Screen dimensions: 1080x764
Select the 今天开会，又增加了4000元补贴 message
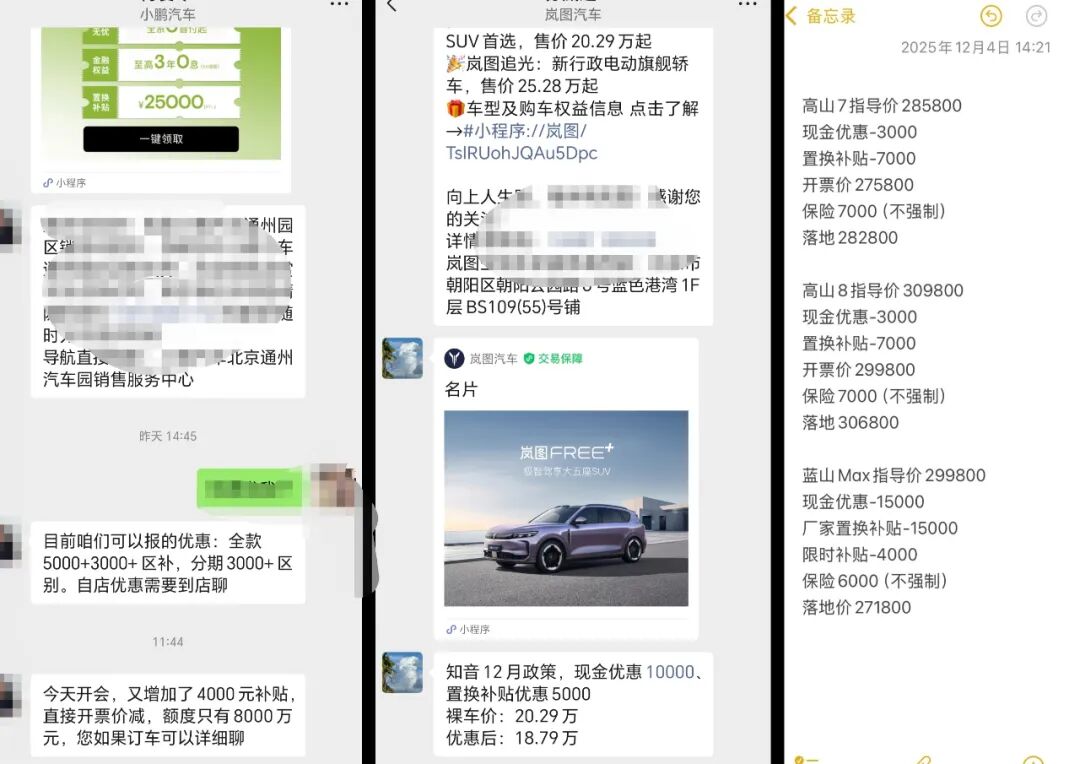tap(168, 715)
